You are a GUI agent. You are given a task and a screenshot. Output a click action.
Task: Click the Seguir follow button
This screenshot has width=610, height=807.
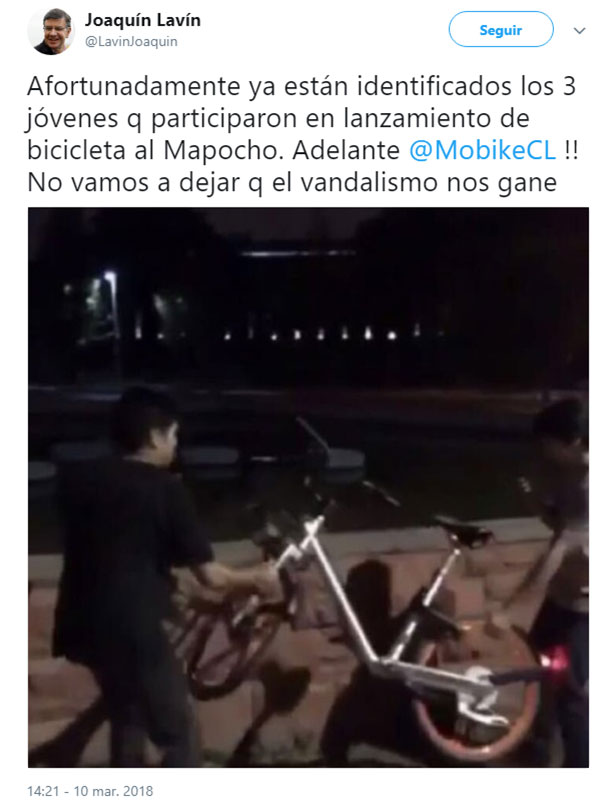coord(501,30)
